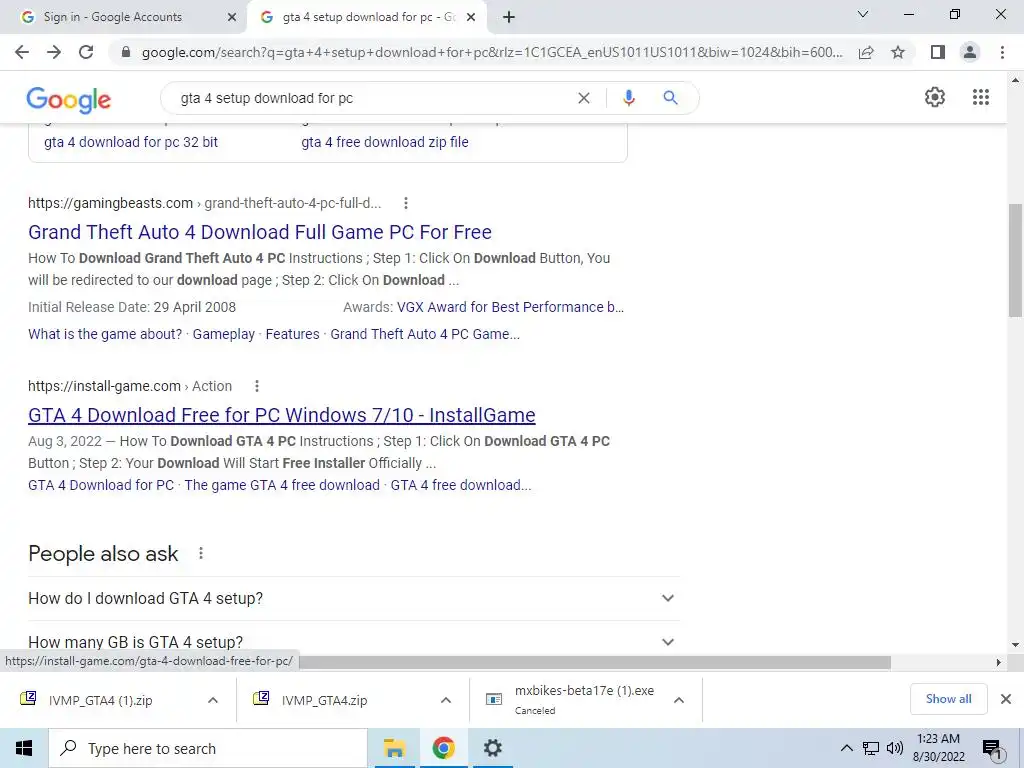Image resolution: width=1024 pixels, height=768 pixels.
Task: Open the tab search chevron
Action: click(863, 14)
